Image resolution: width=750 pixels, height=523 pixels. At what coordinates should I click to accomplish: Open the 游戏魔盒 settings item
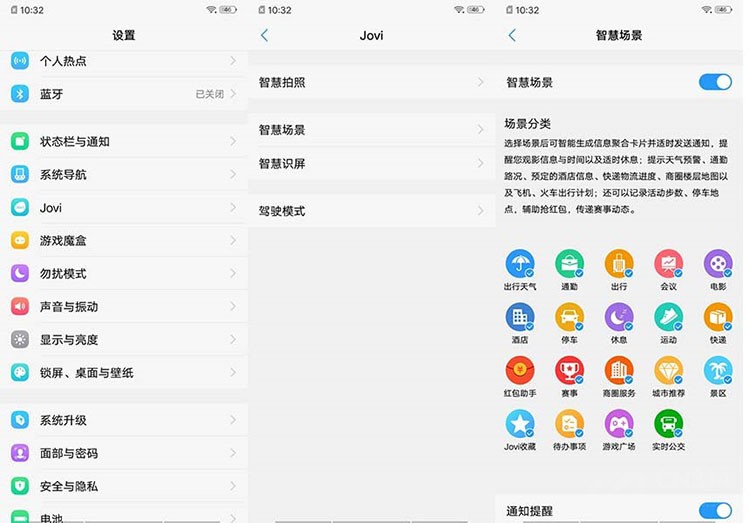tap(124, 240)
